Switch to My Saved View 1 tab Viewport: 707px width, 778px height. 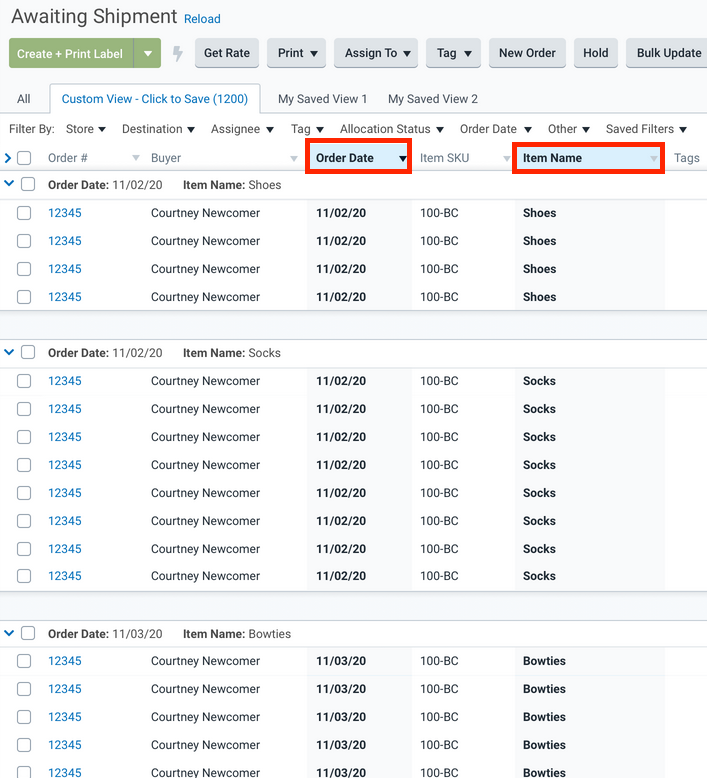tap(322, 99)
